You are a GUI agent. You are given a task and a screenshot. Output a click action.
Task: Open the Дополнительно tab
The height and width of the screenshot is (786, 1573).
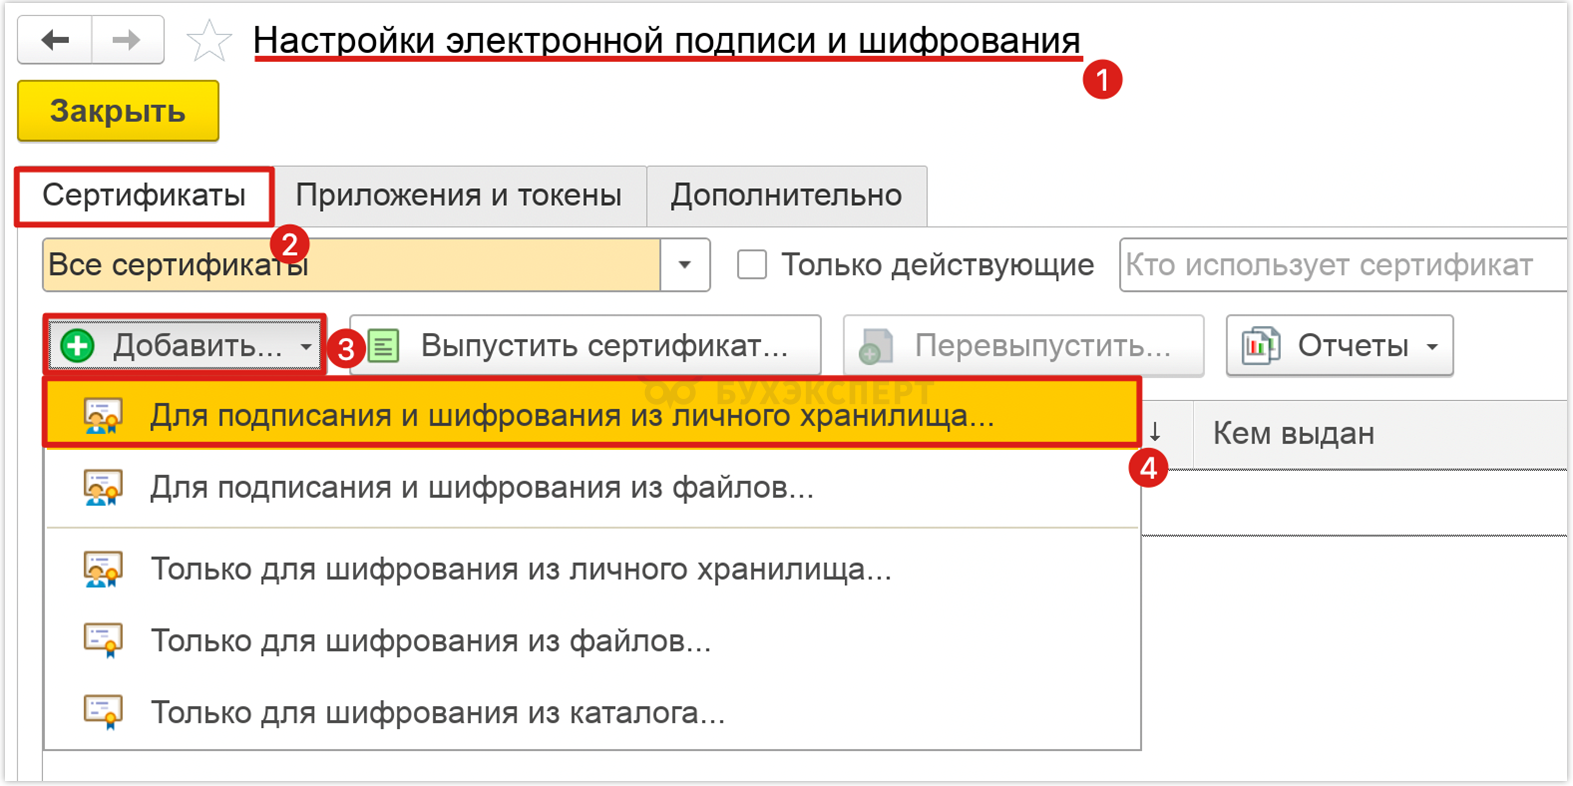coord(787,195)
